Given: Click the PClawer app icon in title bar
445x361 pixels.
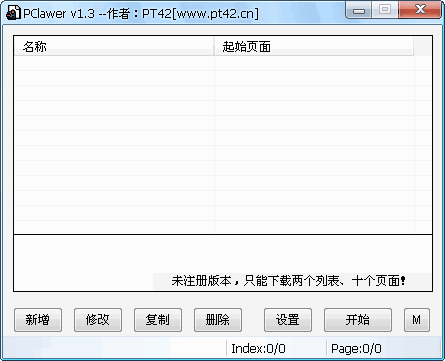Looking at the screenshot, I should coord(13,13).
